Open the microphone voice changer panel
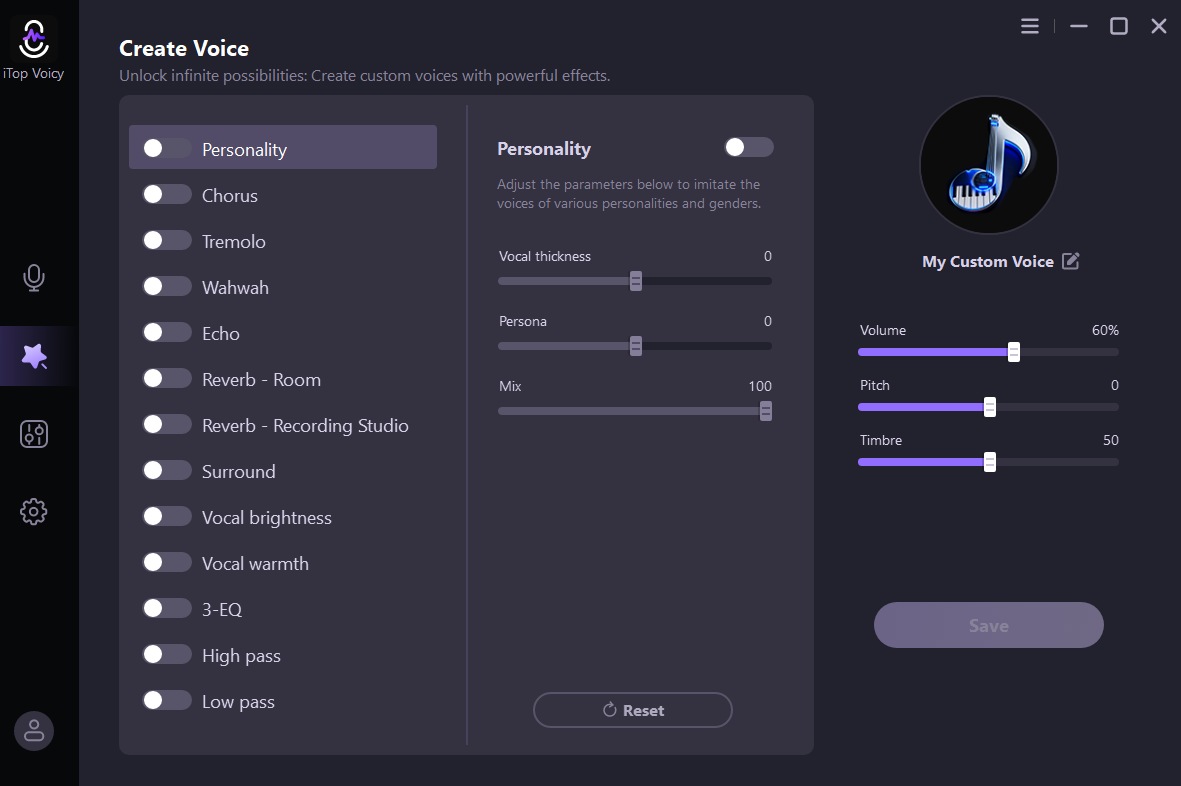Screen dimensions: 1181x786 pyautogui.click(x=34, y=278)
